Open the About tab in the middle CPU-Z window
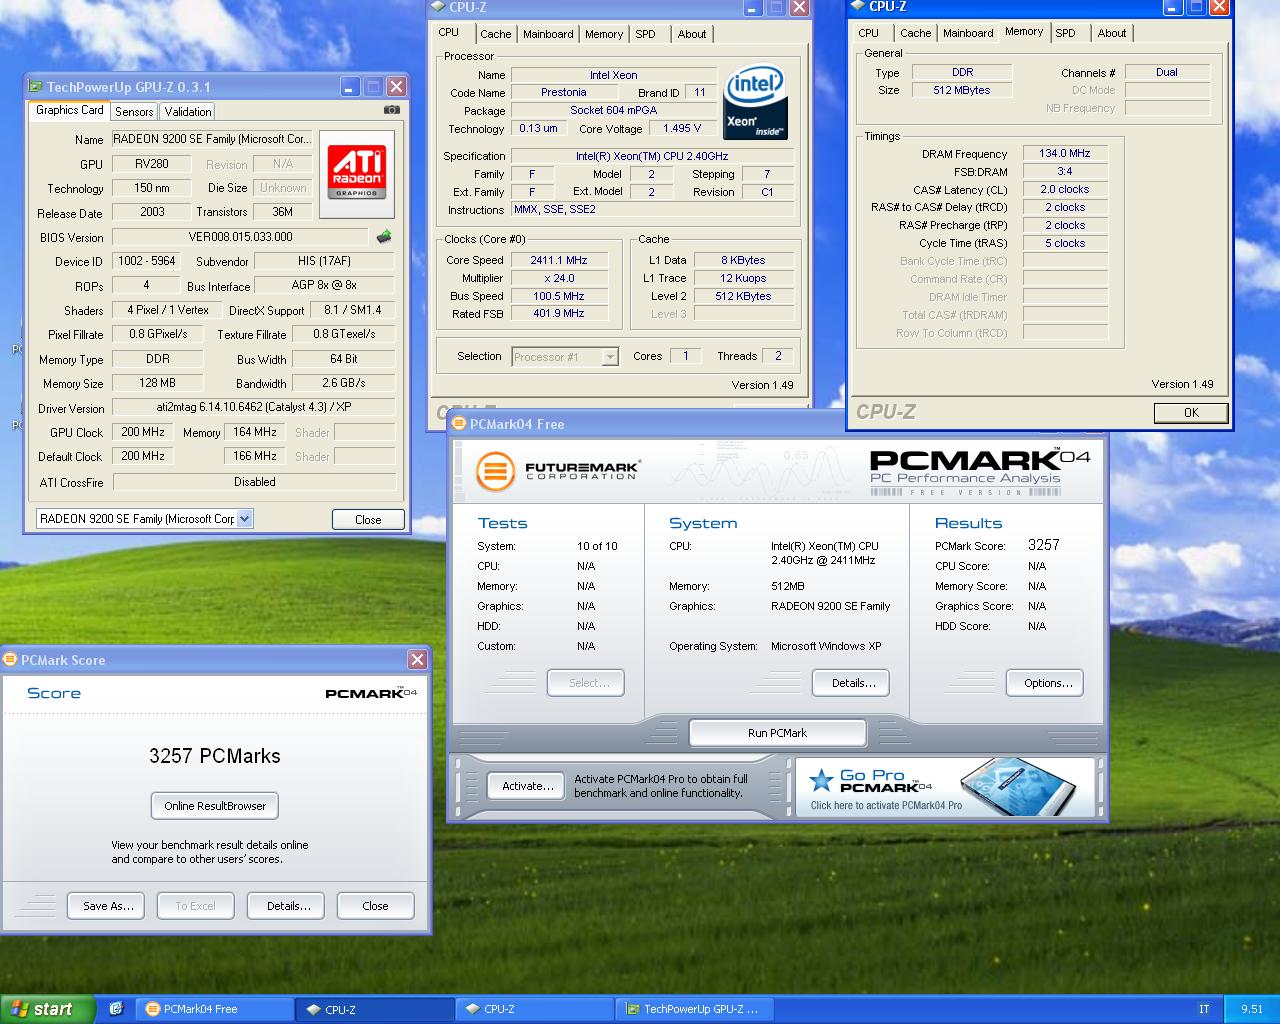The height and width of the screenshot is (1024, 1280). click(692, 34)
